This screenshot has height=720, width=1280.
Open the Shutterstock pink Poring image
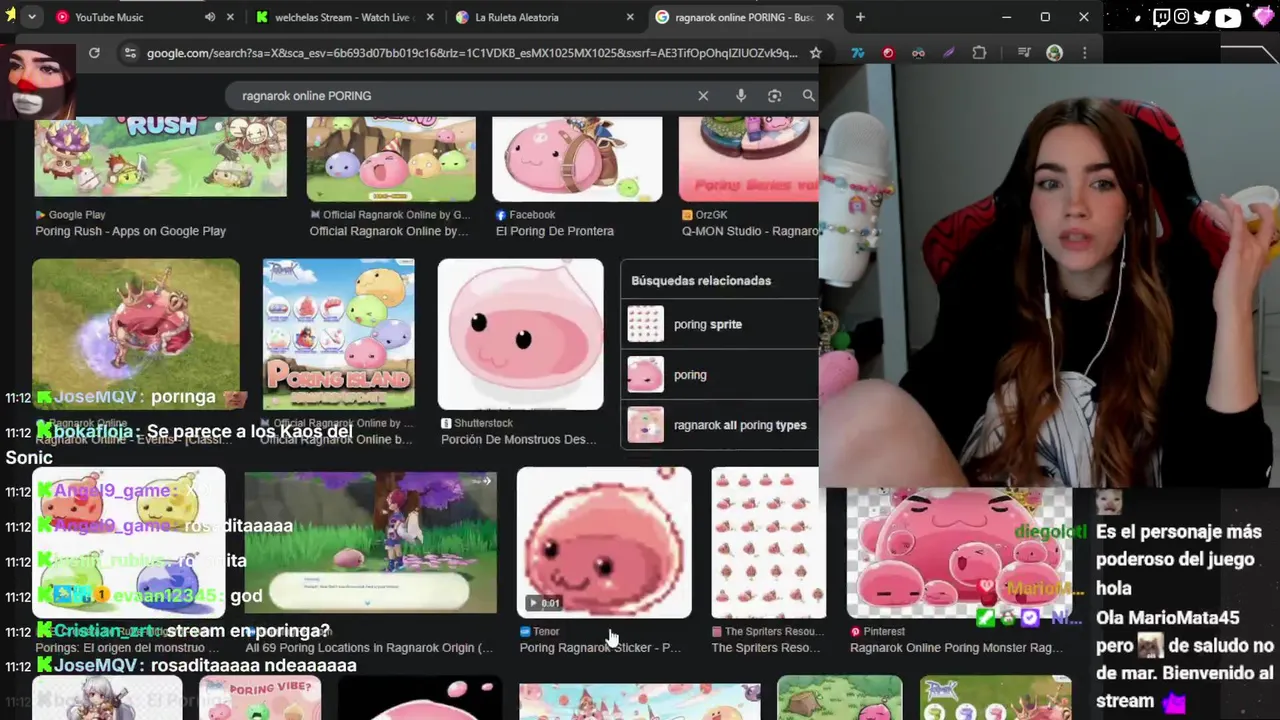coord(521,334)
